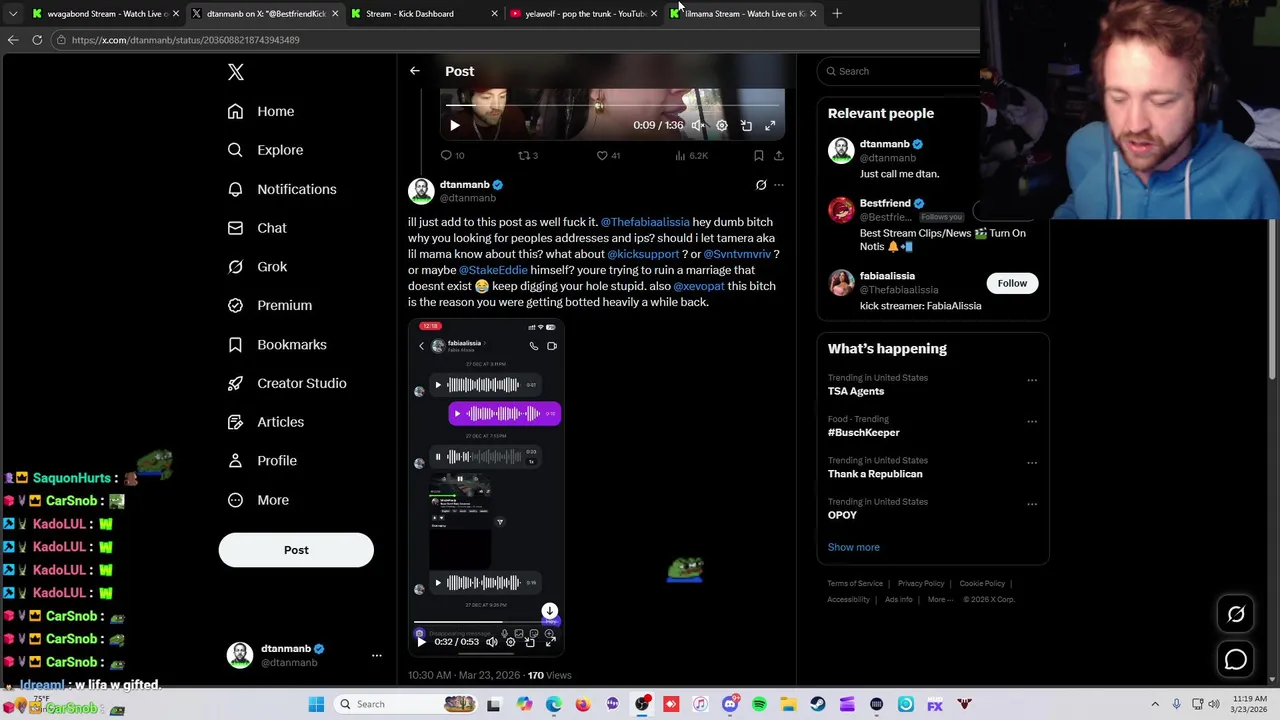Follow fabiaalissia in Relevant people
The width and height of the screenshot is (1280, 720).
coord(1012,283)
